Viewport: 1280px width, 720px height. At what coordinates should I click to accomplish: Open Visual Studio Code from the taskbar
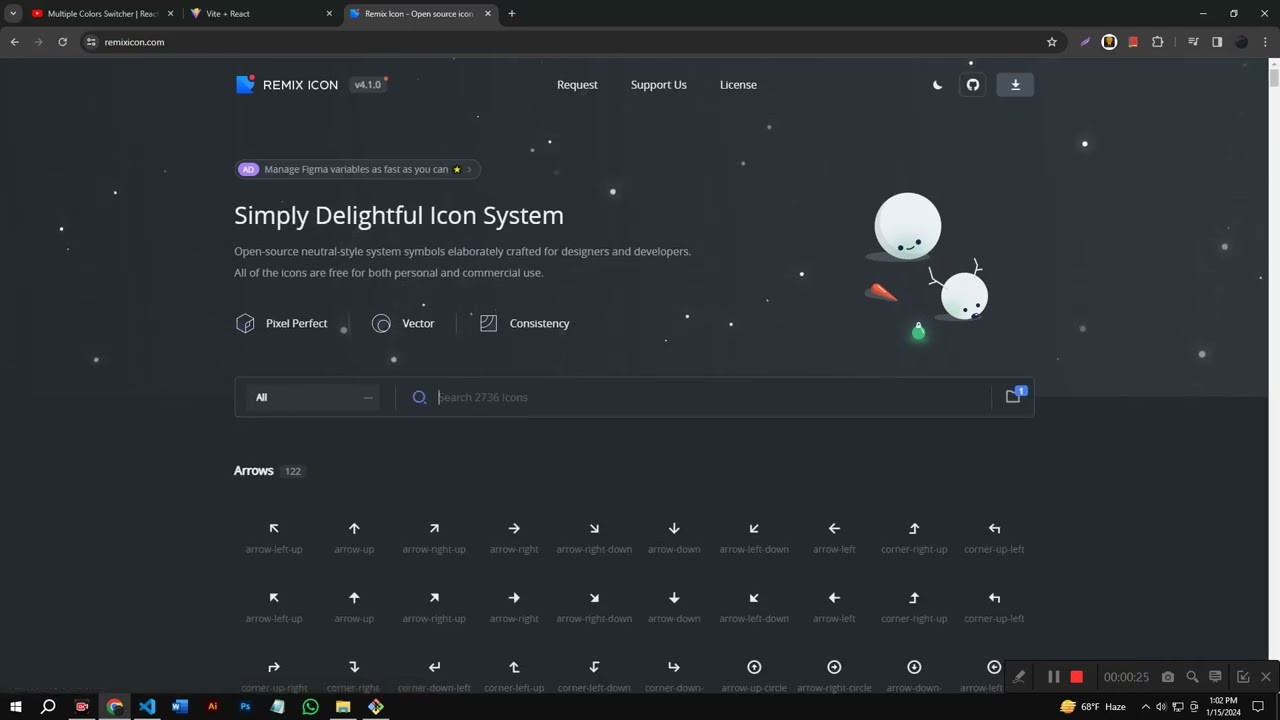click(147, 706)
